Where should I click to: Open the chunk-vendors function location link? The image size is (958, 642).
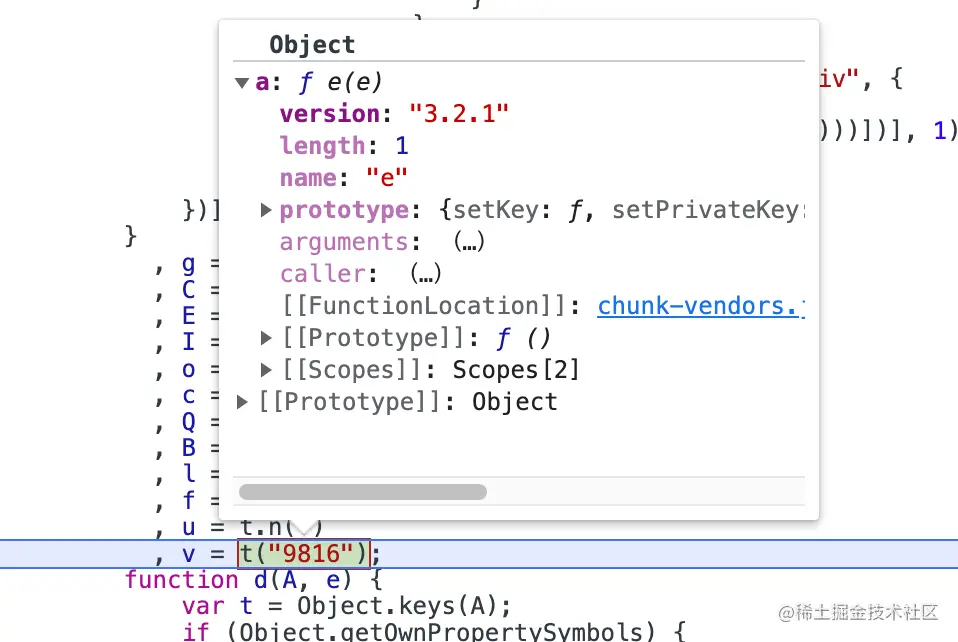(x=701, y=306)
